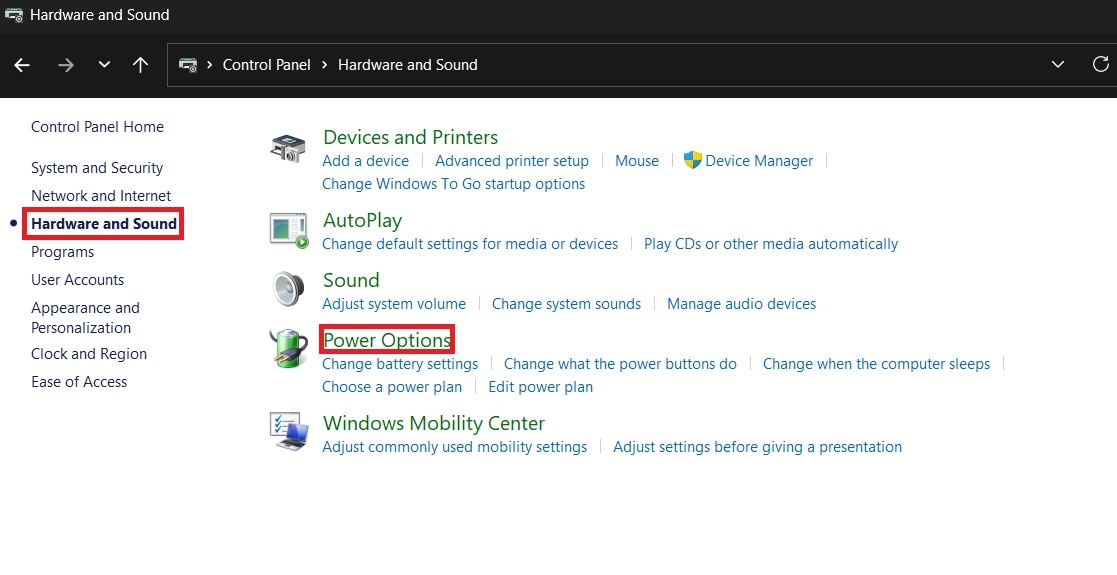
Task: Select Control Panel in the breadcrumb
Action: tap(266, 65)
